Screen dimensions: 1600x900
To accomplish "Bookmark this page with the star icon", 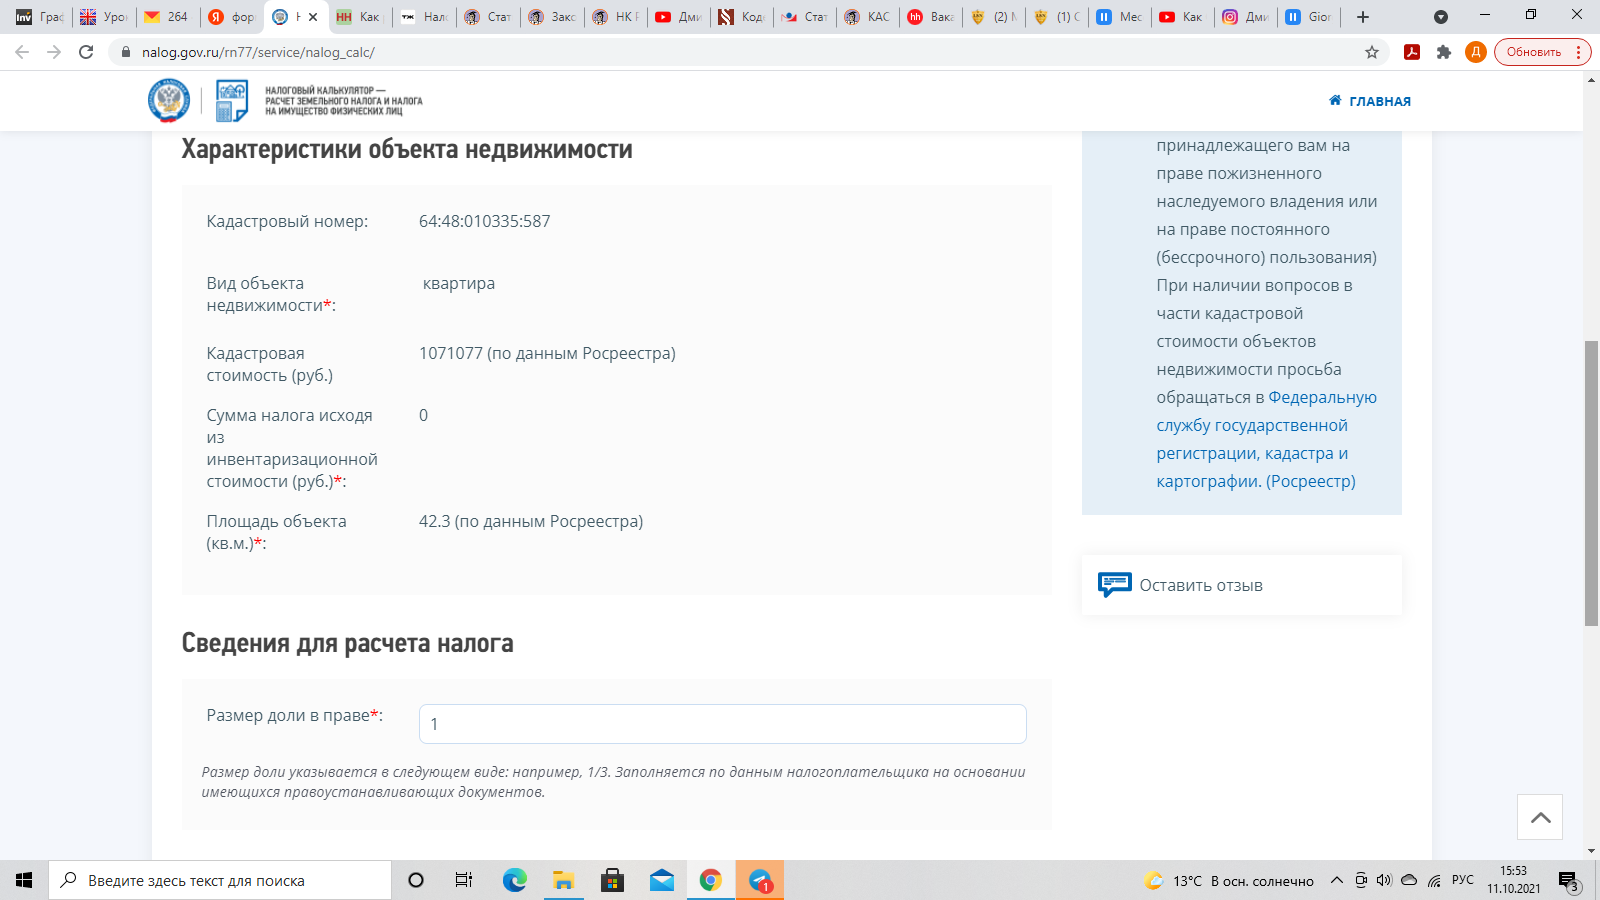I will 1372,52.
